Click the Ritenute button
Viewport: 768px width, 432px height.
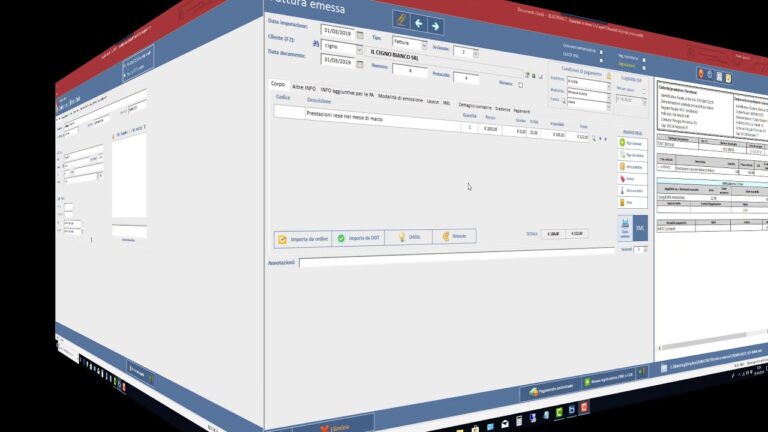454,236
